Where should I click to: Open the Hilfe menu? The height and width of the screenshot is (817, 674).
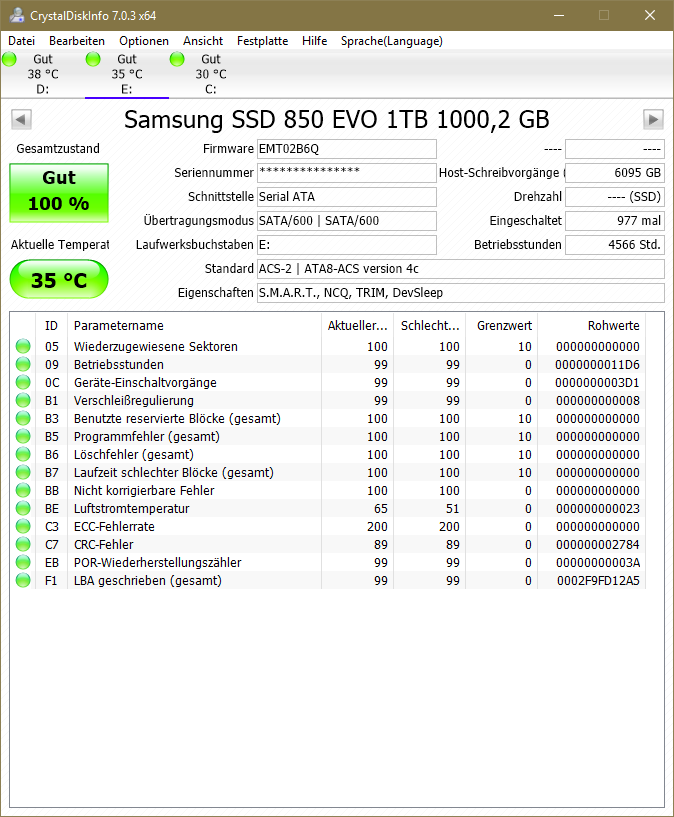314,41
